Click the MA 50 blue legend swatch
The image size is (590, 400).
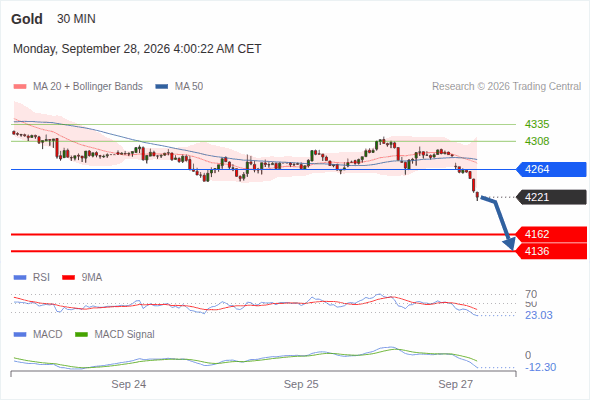[x=162, y=87]
